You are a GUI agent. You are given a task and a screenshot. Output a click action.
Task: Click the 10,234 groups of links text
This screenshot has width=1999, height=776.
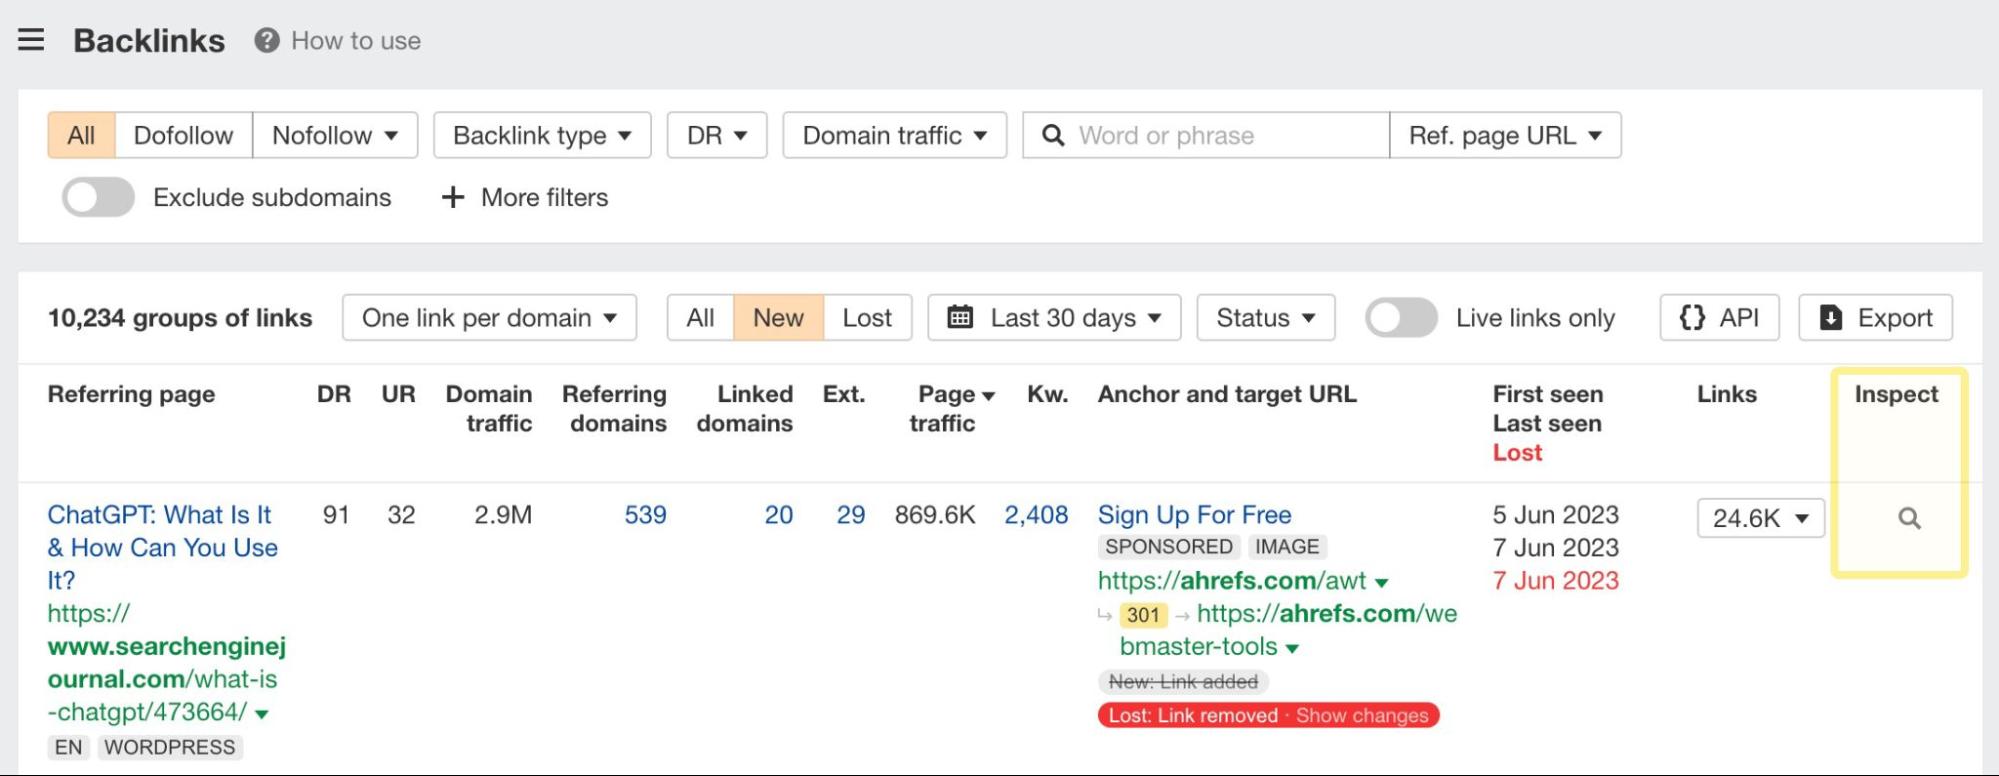coord(180,318)
